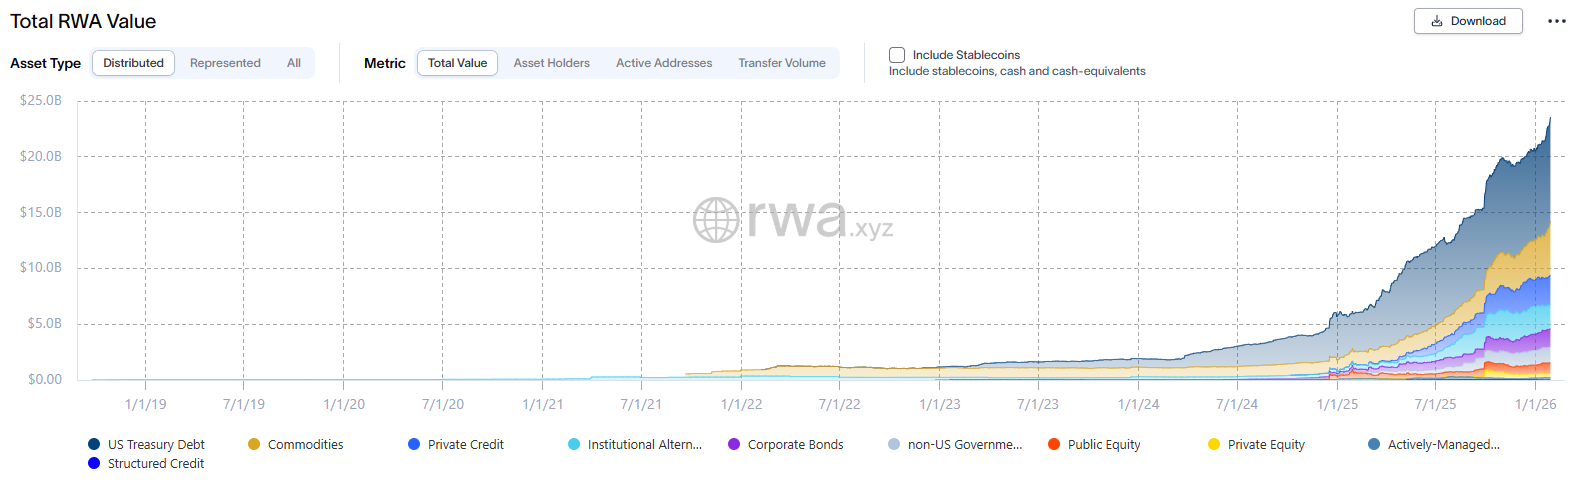Show the Transfer Volume metric

(782, 63)
